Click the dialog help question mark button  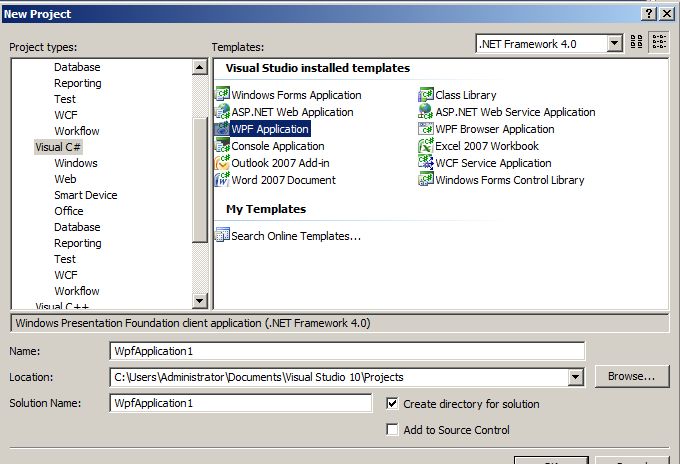(649, 14)
